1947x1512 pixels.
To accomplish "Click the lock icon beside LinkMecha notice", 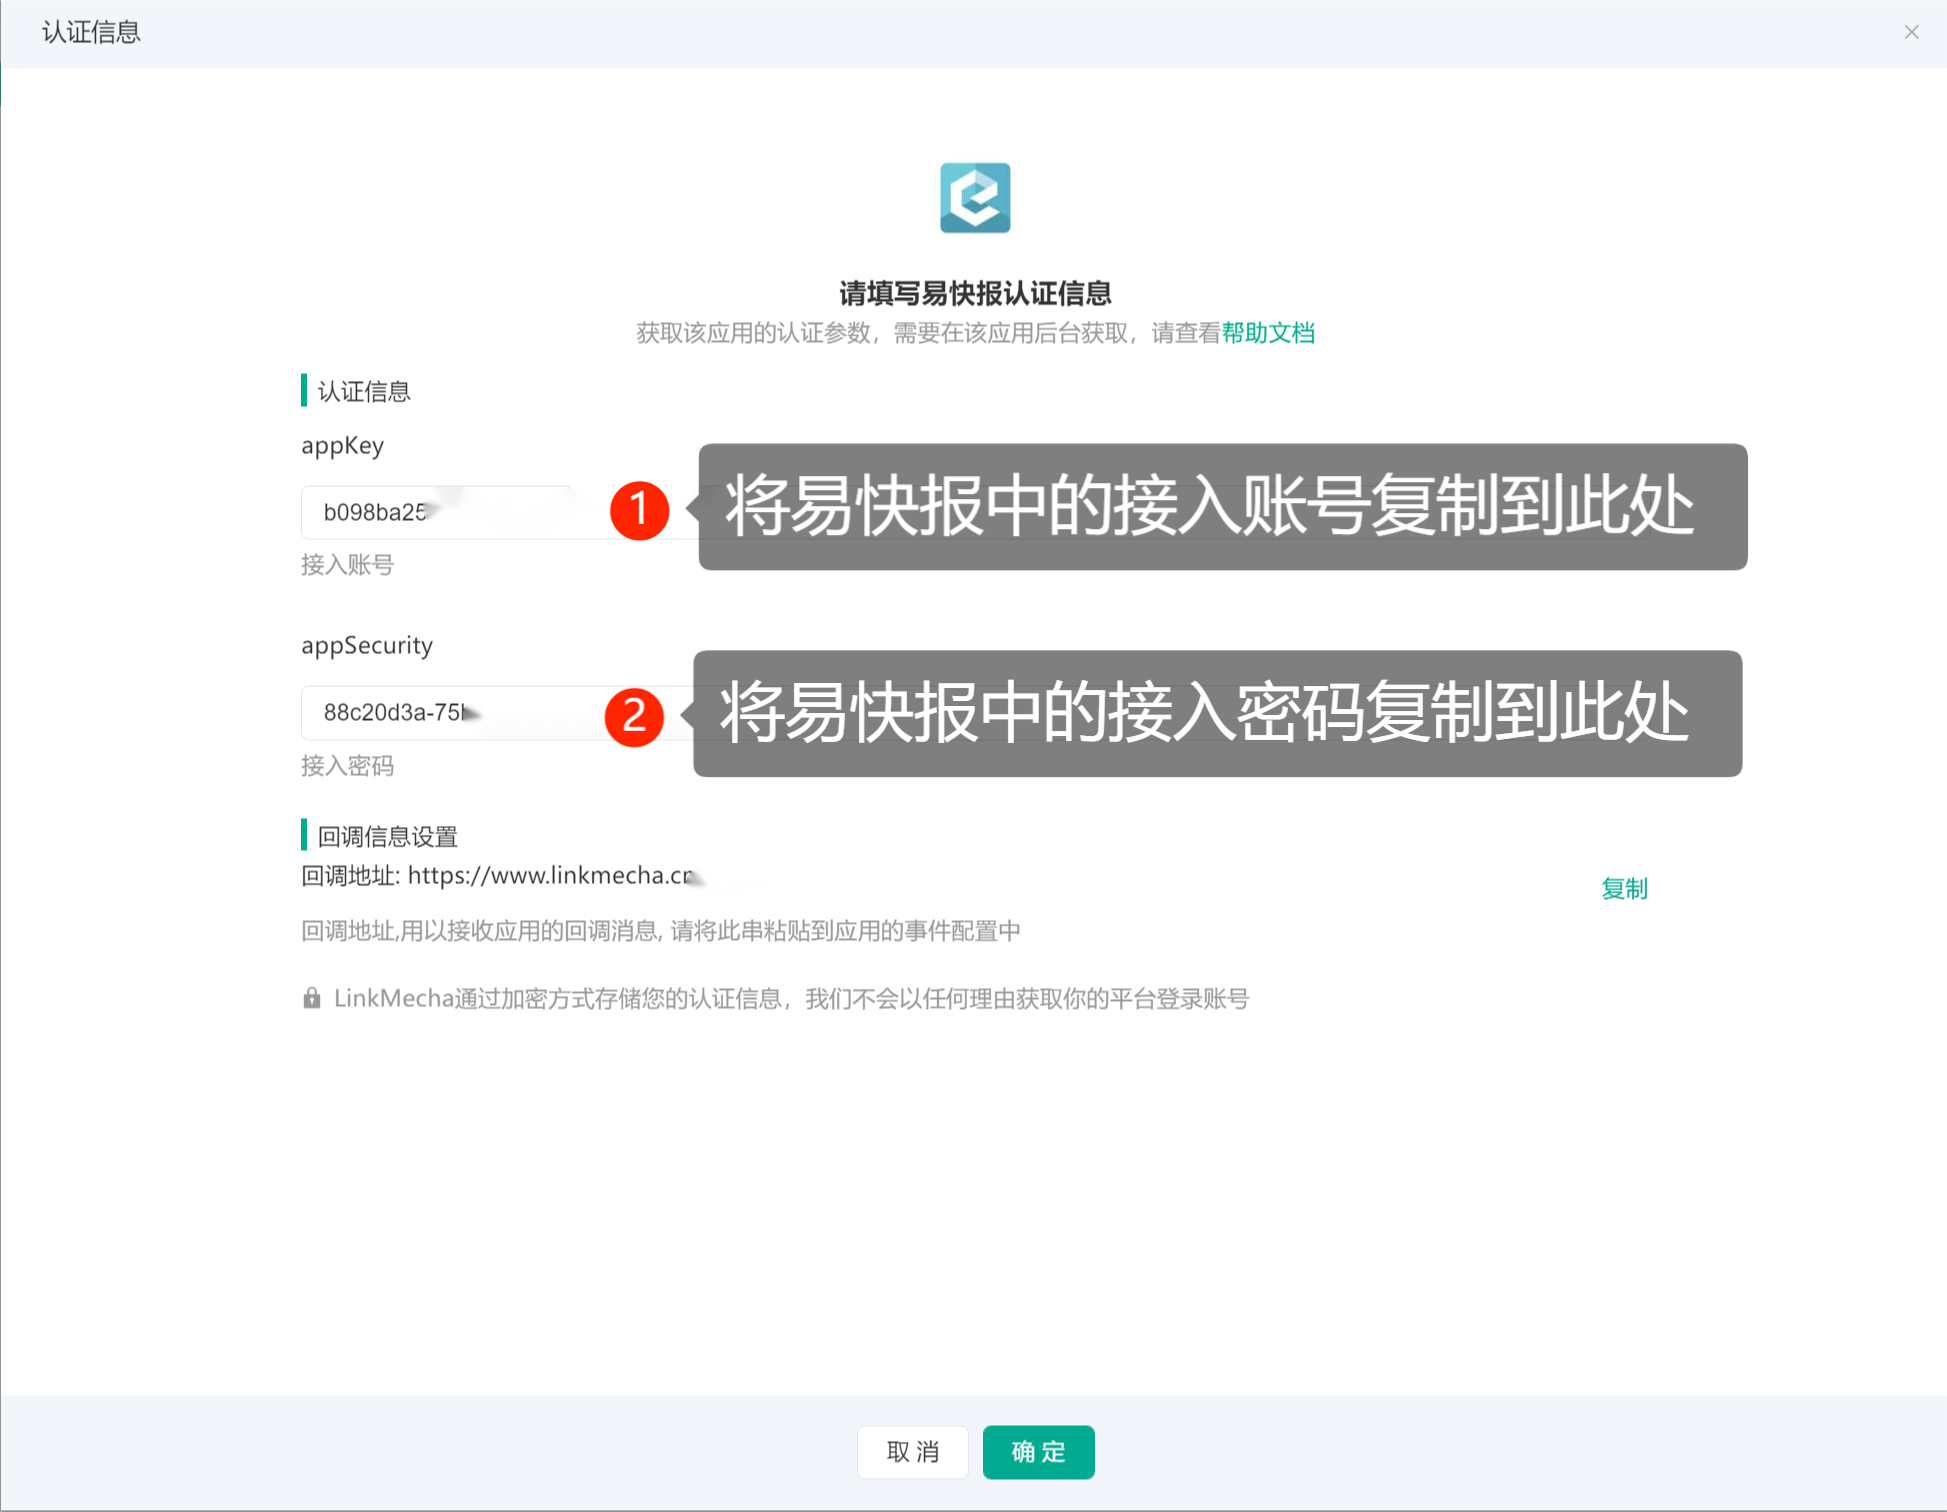I will click(312, 998).
